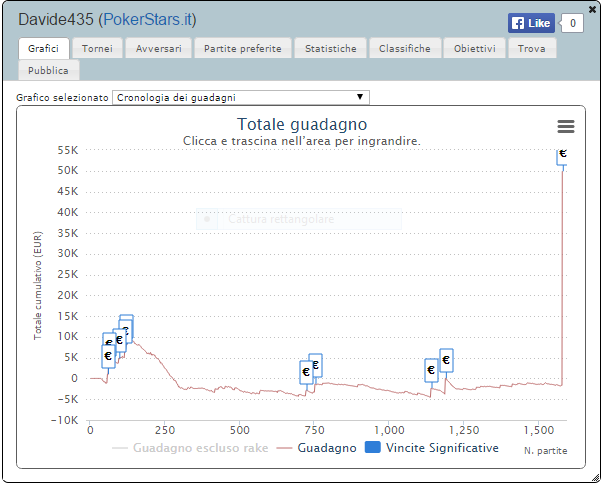Select the Statistiche tab
The height and width of the screenshot is (483, 603).
(x=331, y=48)
